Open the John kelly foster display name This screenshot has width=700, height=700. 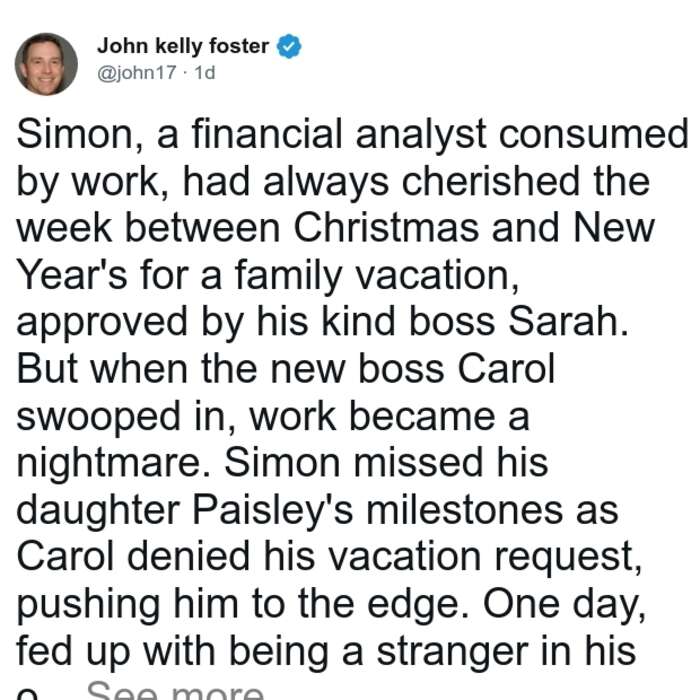183,46
